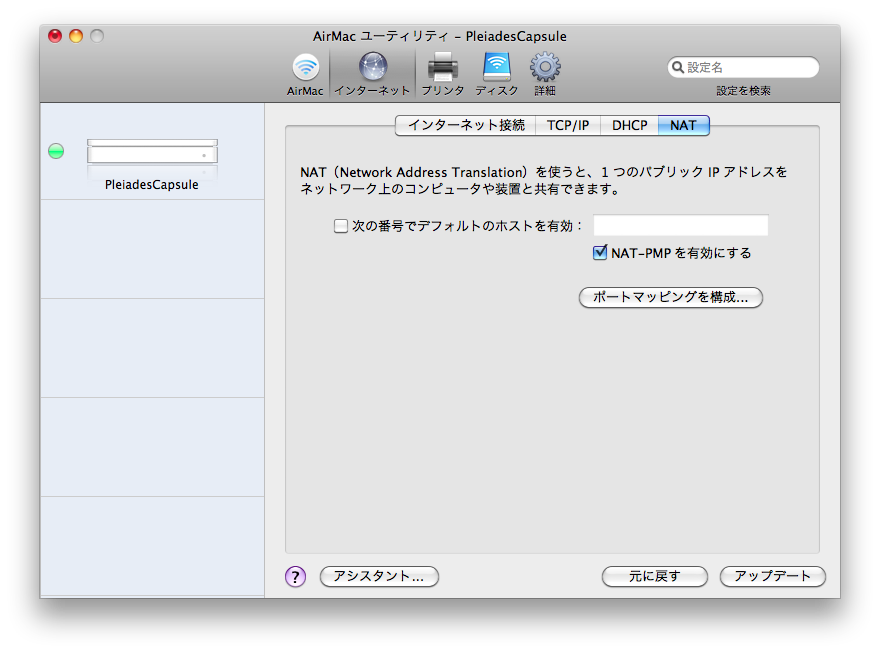880x653 pixels.
Task: Close the AirMac utility window
Action: pyautogui.click(x=55, y=36)
